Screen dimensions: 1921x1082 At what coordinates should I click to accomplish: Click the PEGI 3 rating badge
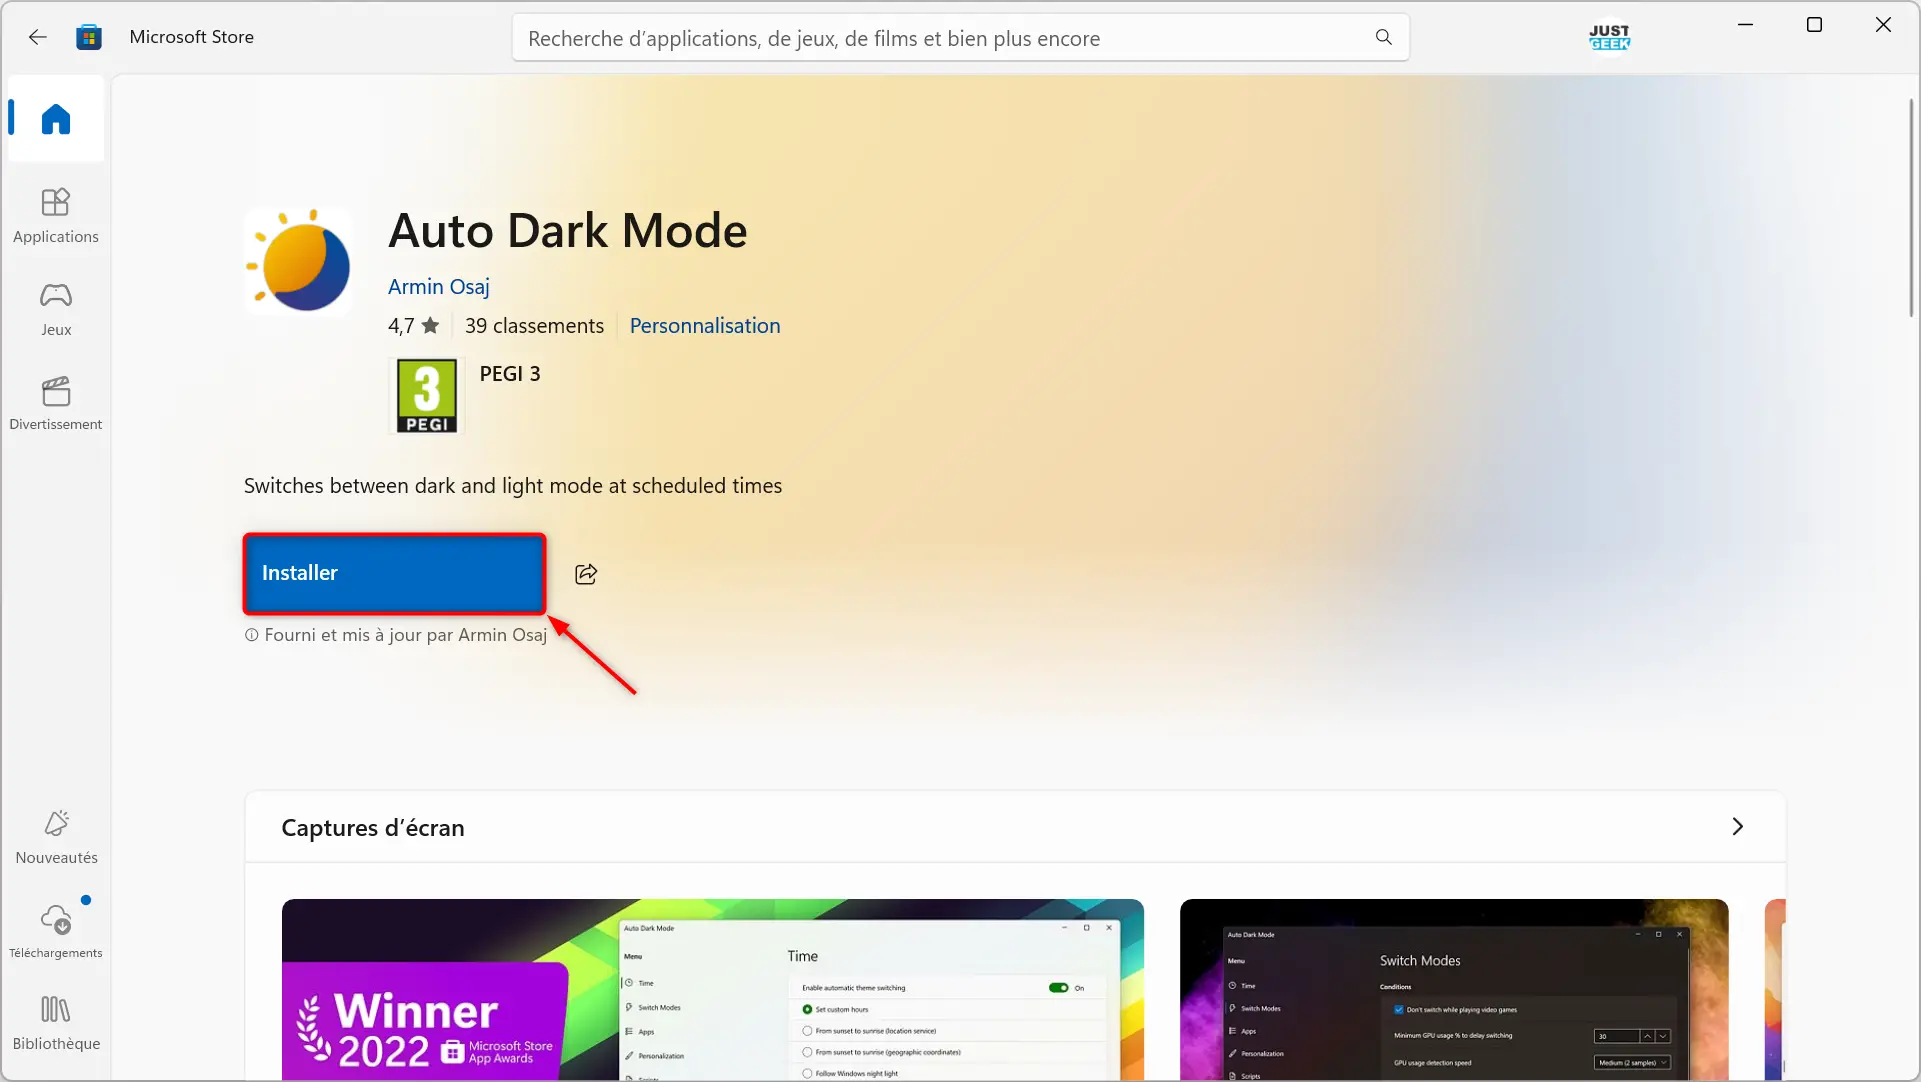pos(427,396)
